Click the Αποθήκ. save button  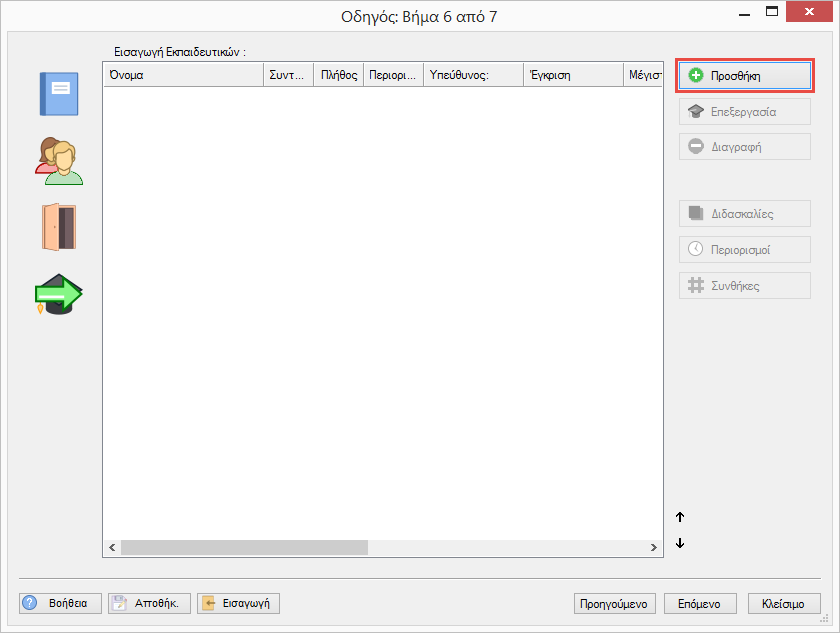[148, 603]
